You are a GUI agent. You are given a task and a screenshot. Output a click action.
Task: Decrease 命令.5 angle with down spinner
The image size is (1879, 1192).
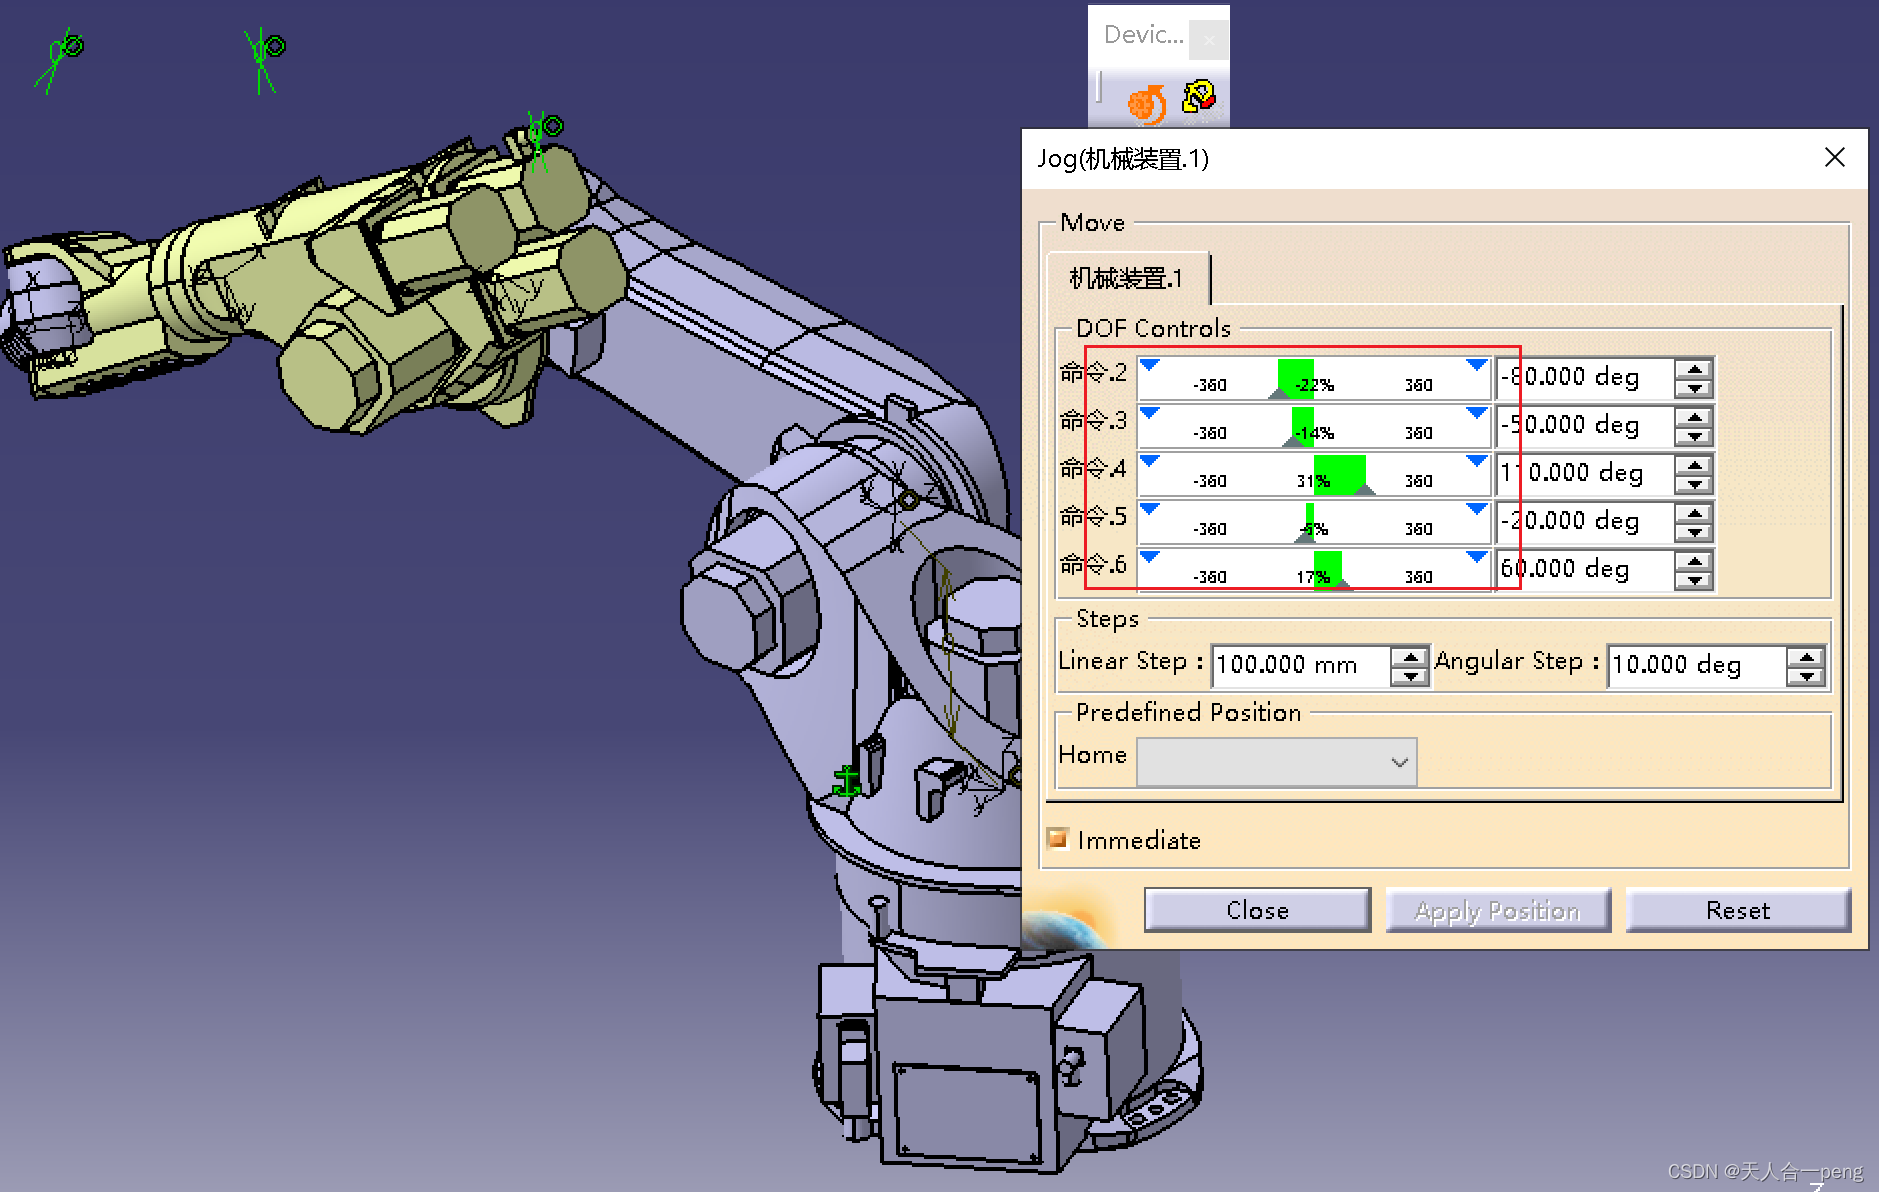pyautogui.click(x=1694, y=533)
